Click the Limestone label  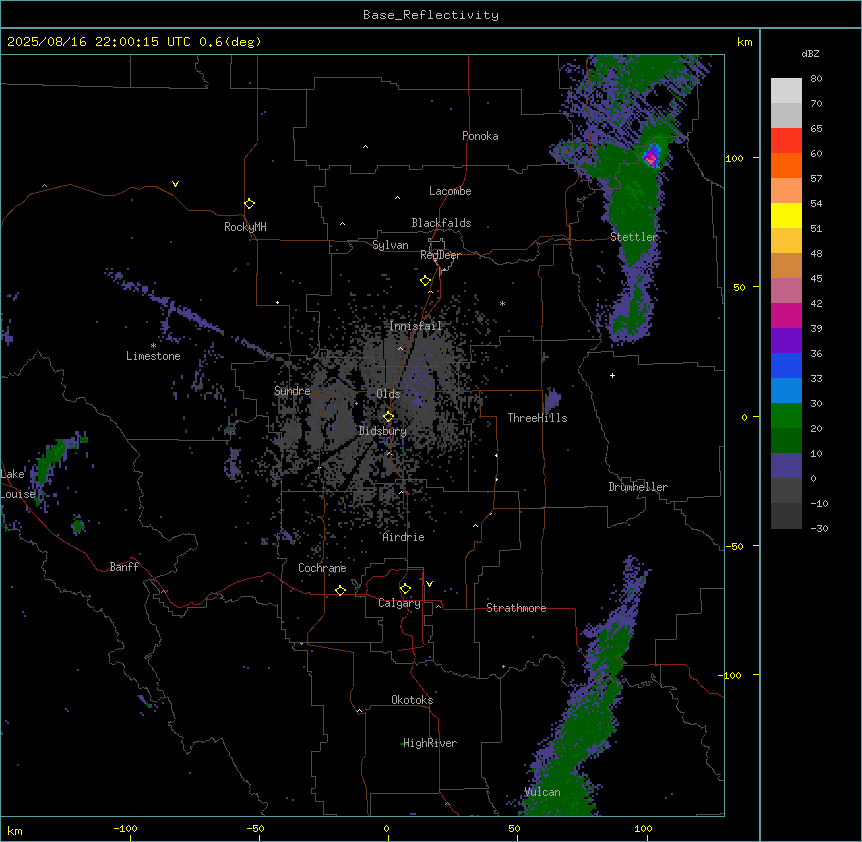coord(153,356)
